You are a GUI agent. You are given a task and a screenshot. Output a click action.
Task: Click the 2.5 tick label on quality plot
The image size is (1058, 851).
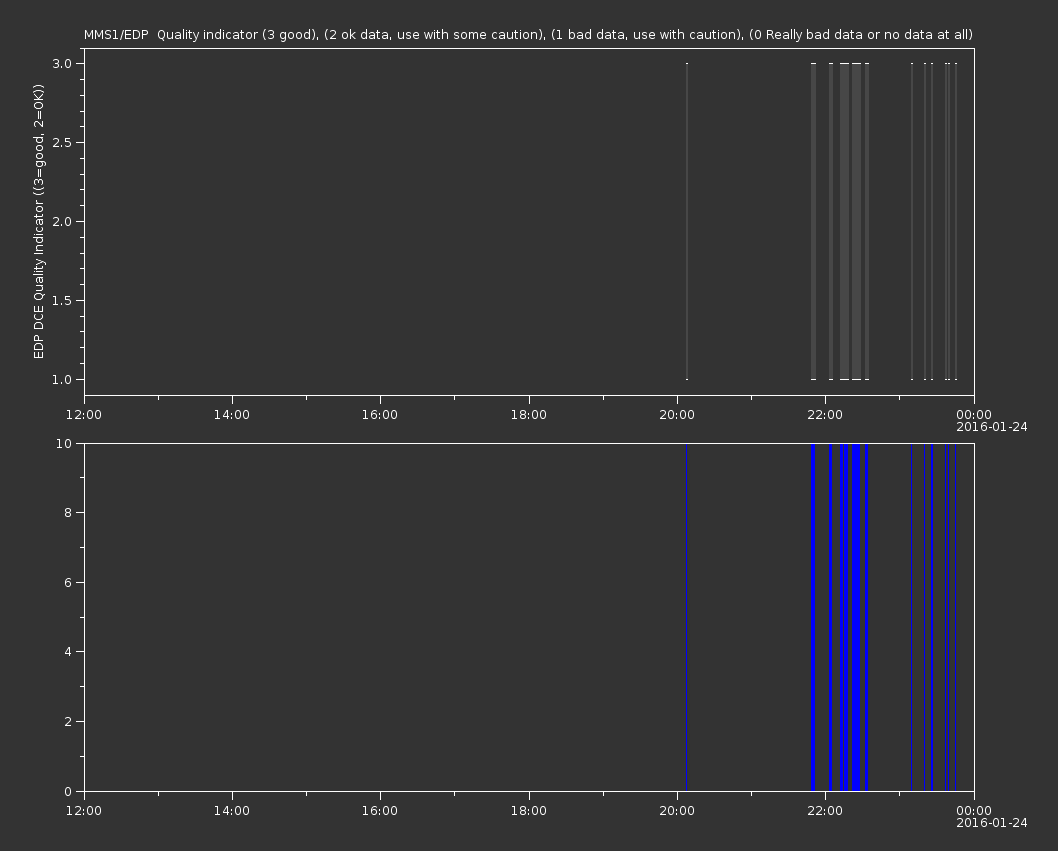click(x=63, y=142)
